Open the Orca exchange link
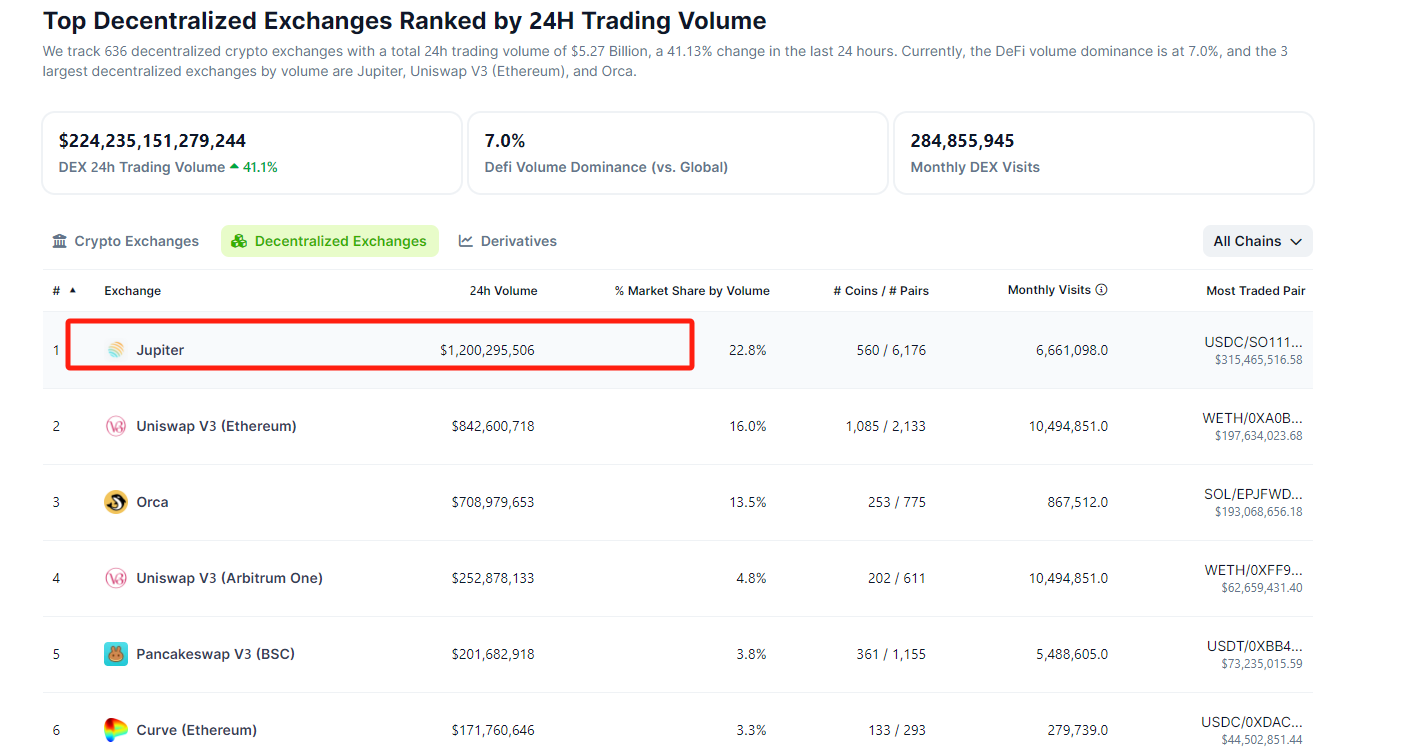 [x=152, y=502]
